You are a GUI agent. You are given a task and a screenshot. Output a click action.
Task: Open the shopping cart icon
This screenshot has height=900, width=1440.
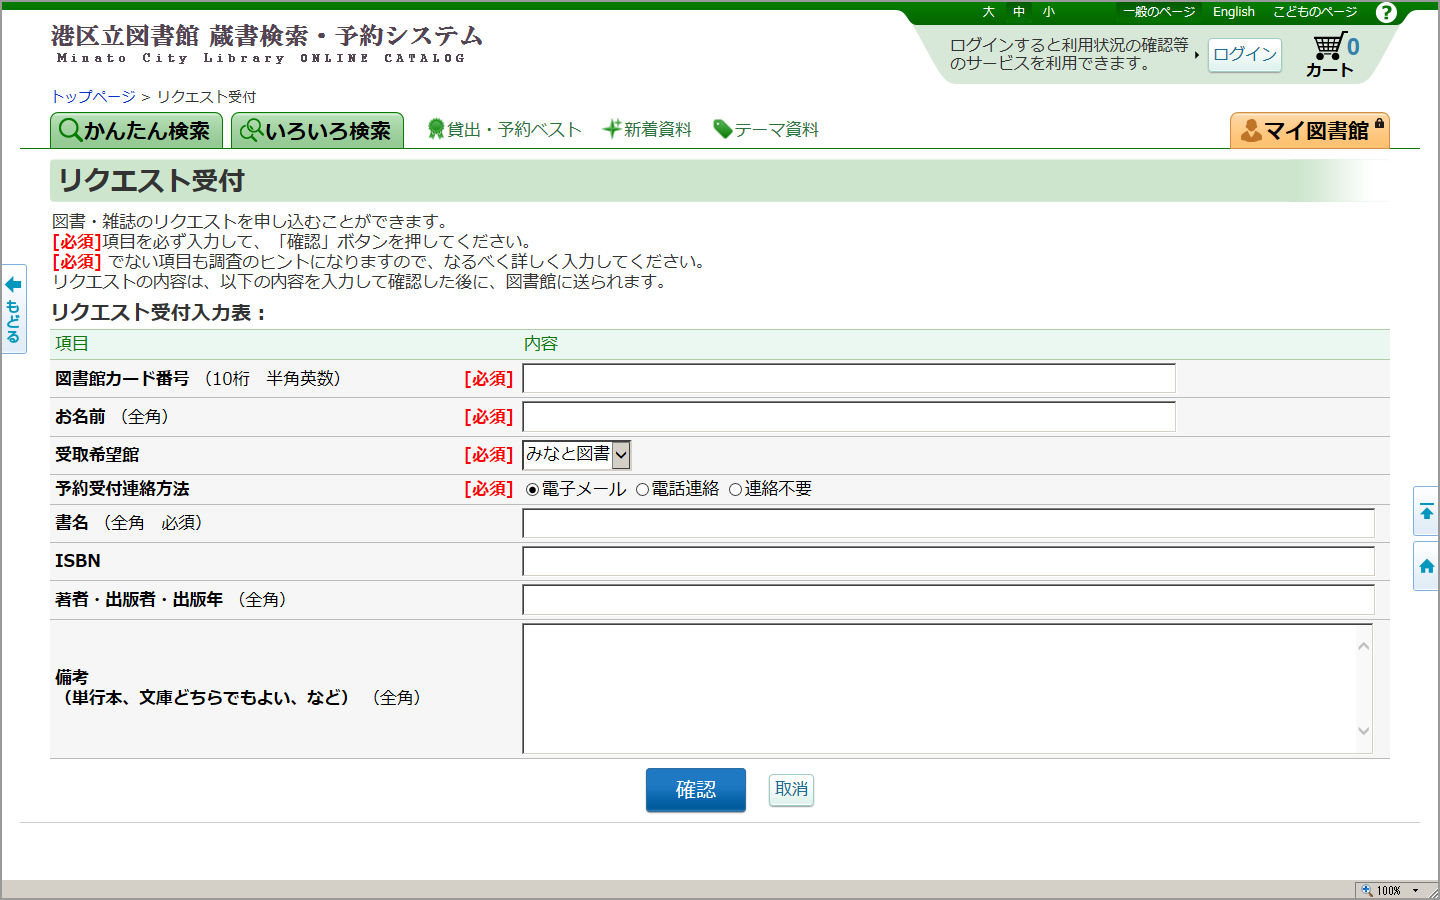[1330, 56]
